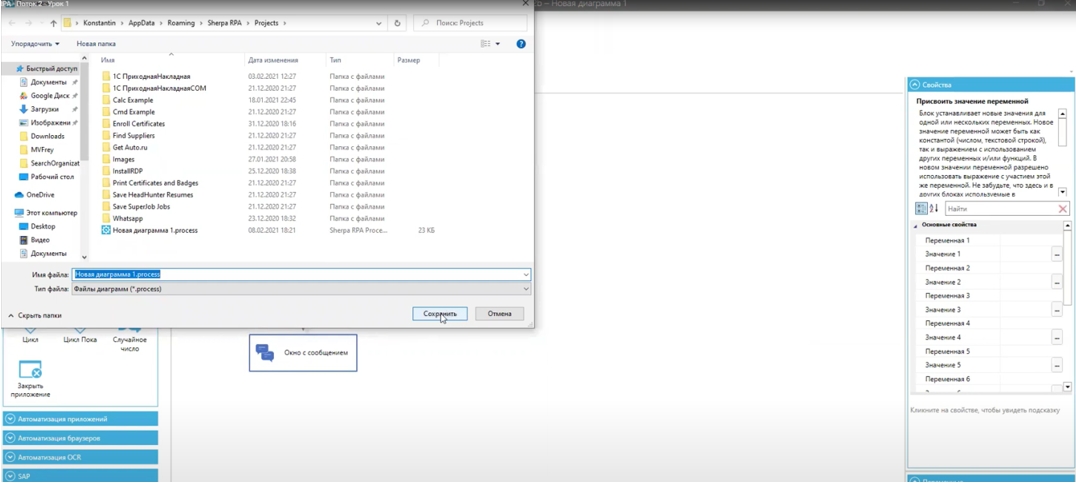Select the message window block icon
The image size is (1076, 483).
tap(265, 353)
